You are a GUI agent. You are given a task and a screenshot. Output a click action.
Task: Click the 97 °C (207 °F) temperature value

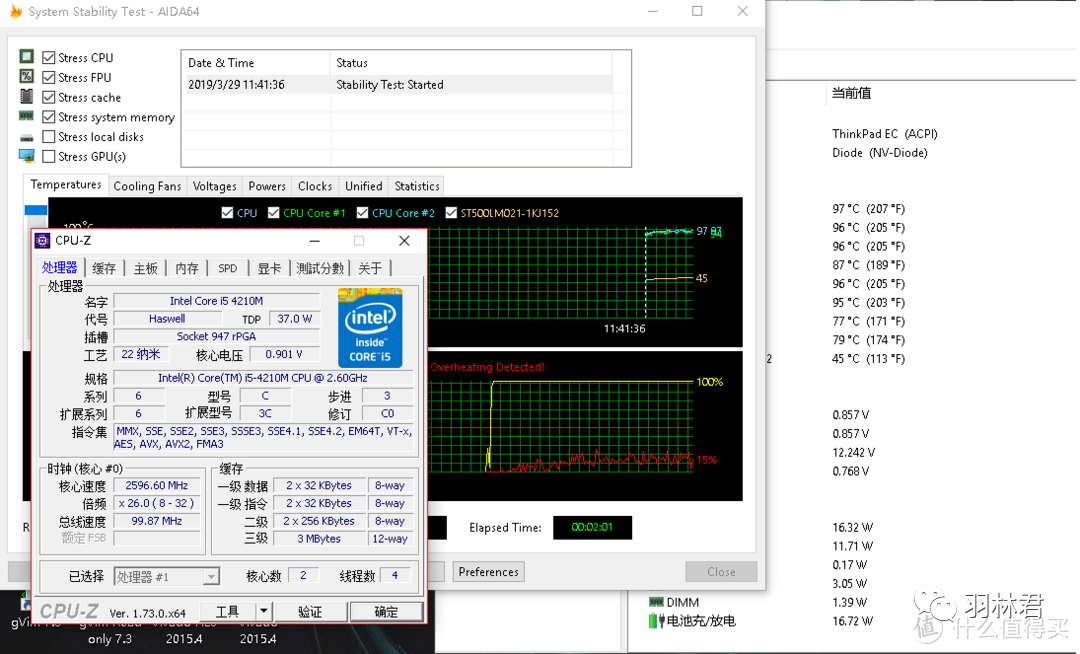tap(868, 209)
